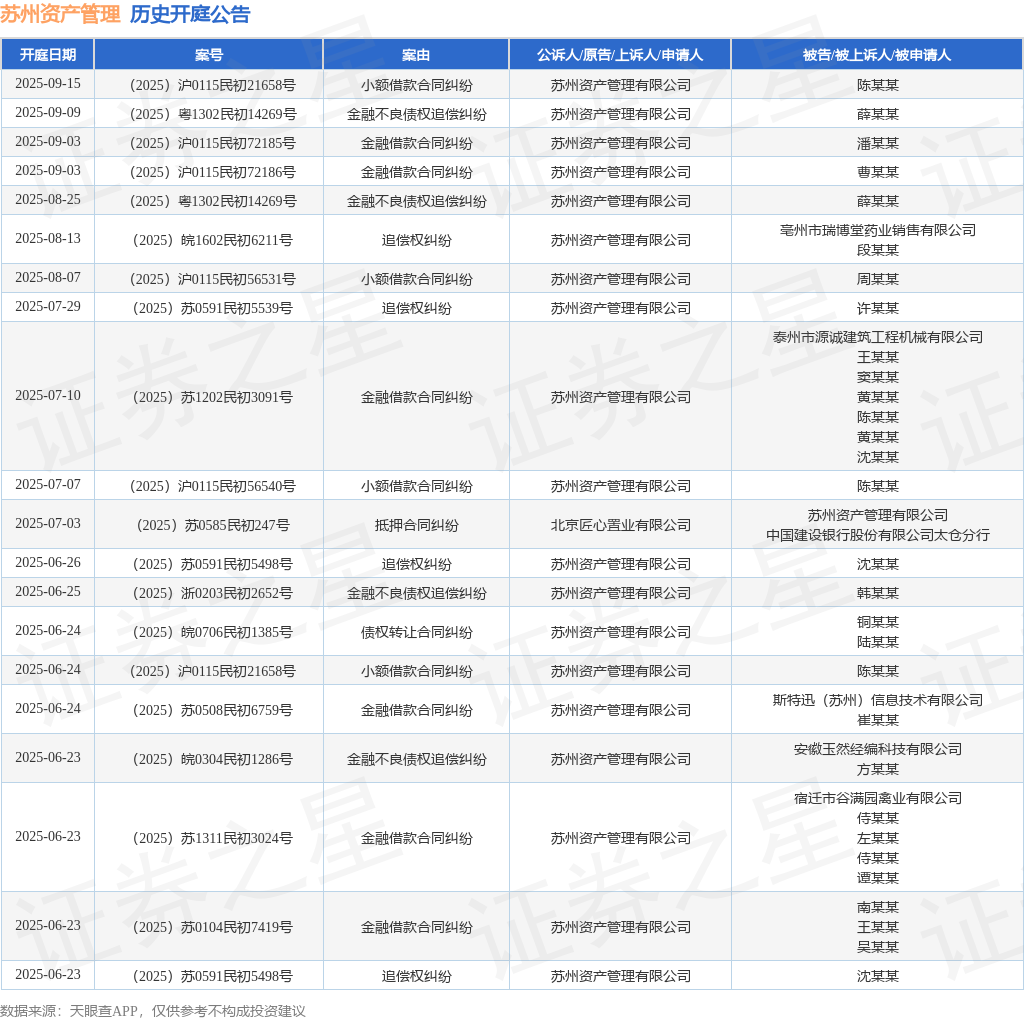
Task: Select date cell 2025-07-03
Action: click(x=48, y=523)
